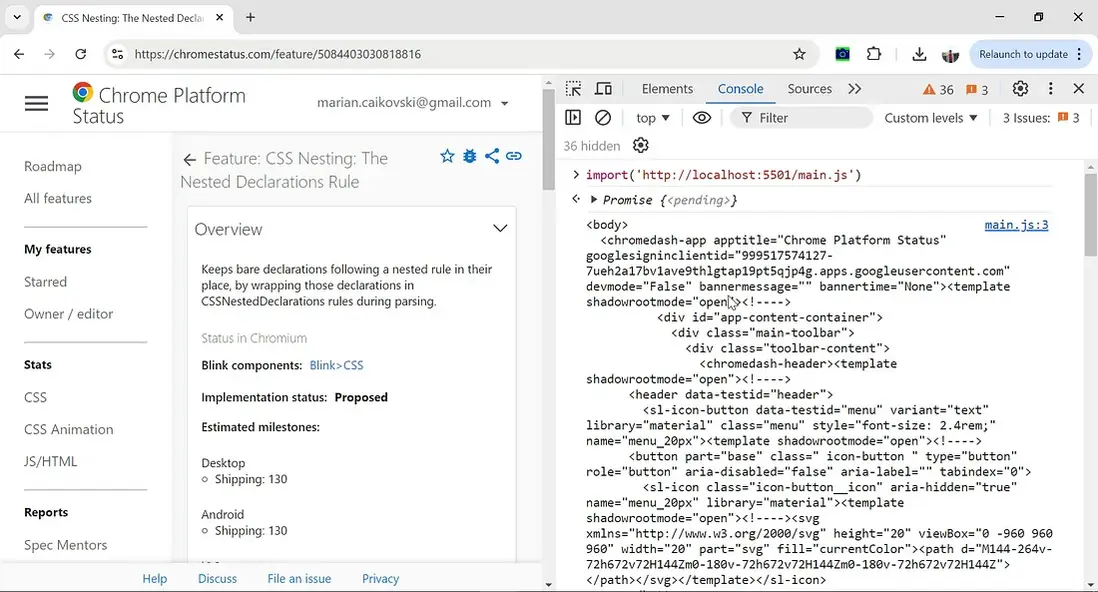Open Starred features
This screenshot has height=592, width=1098.
tap(46, 282)
